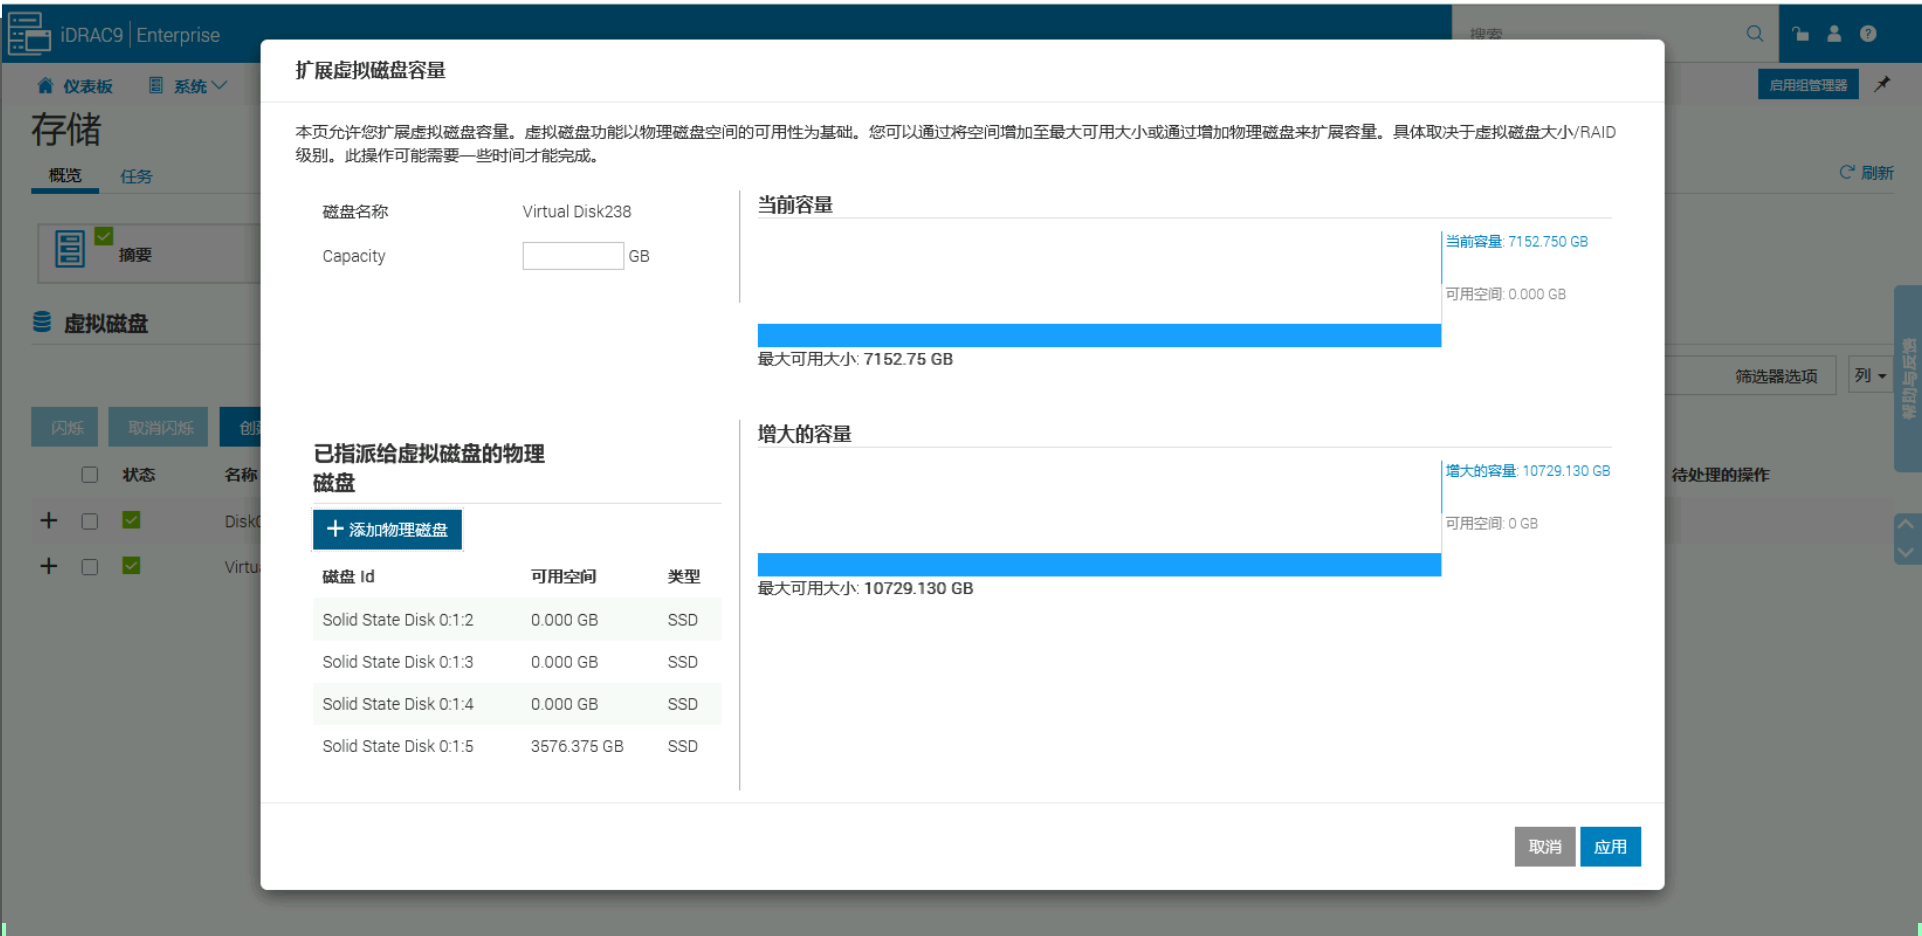The height and width of the screenshot is (936, 1922).
Task: Click the green status check for Disk0 row
Action: (131, 520)
